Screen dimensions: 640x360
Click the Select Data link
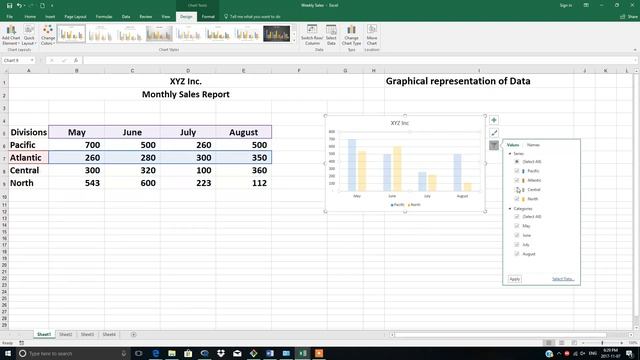click(563, 279)
